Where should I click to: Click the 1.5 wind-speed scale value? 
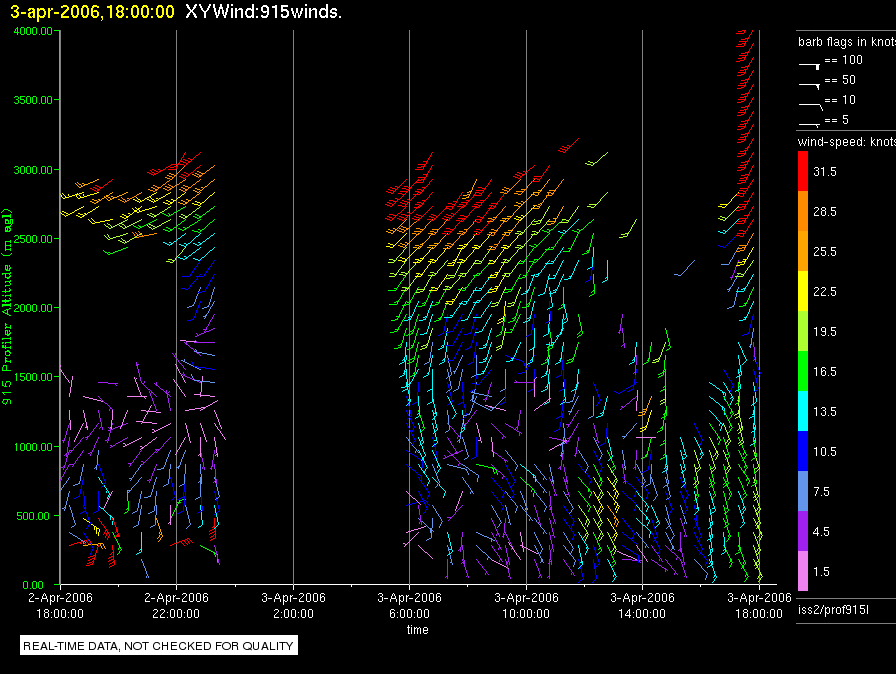822,571
